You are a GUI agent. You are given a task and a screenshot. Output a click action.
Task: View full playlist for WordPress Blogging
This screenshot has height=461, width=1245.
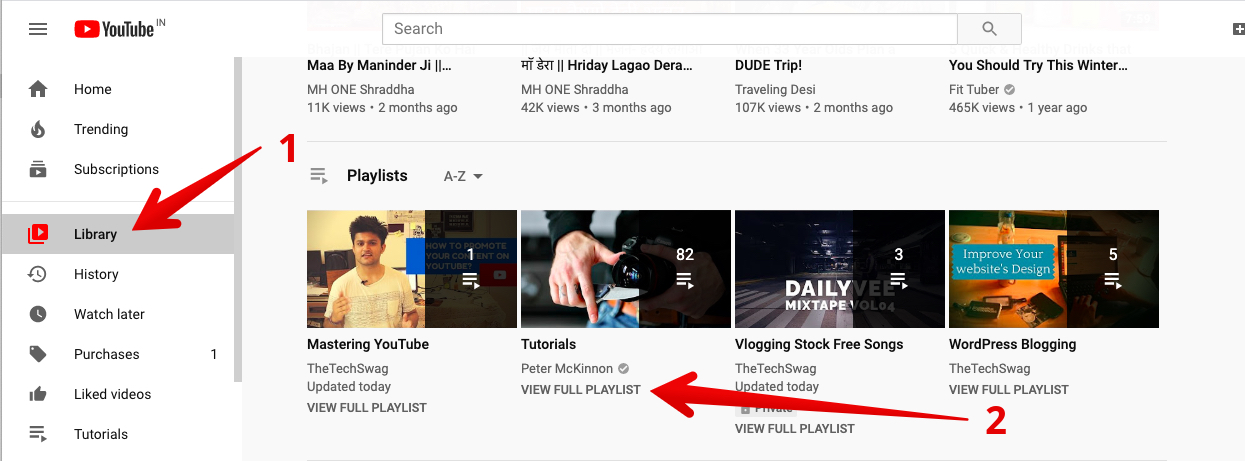[x=1009, y=390]
